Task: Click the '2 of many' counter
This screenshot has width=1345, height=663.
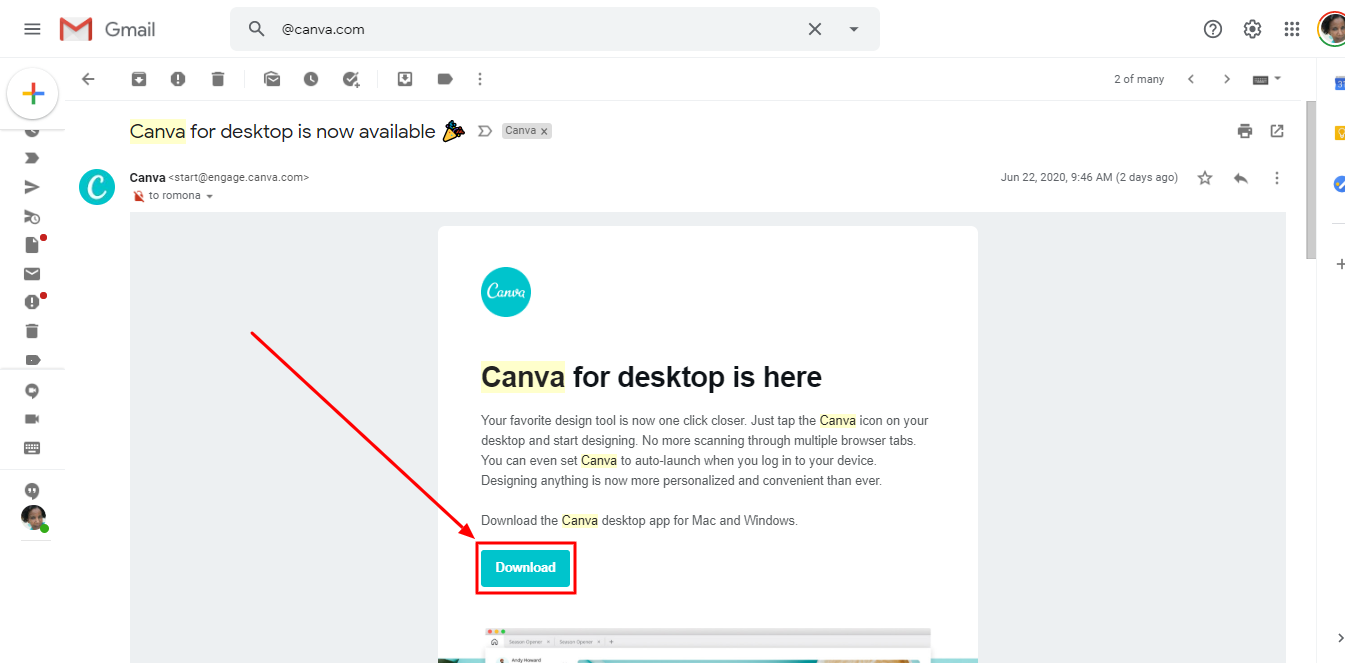Action: [1139, 79]
